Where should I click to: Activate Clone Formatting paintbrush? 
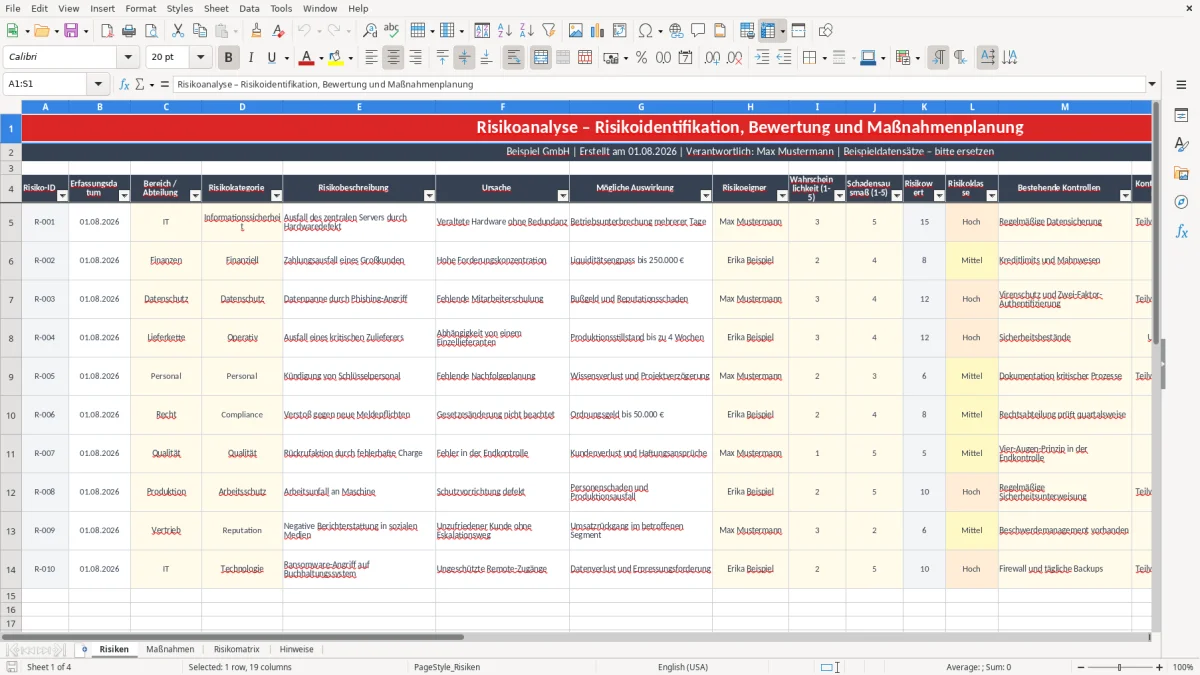[x=256, y=31]
